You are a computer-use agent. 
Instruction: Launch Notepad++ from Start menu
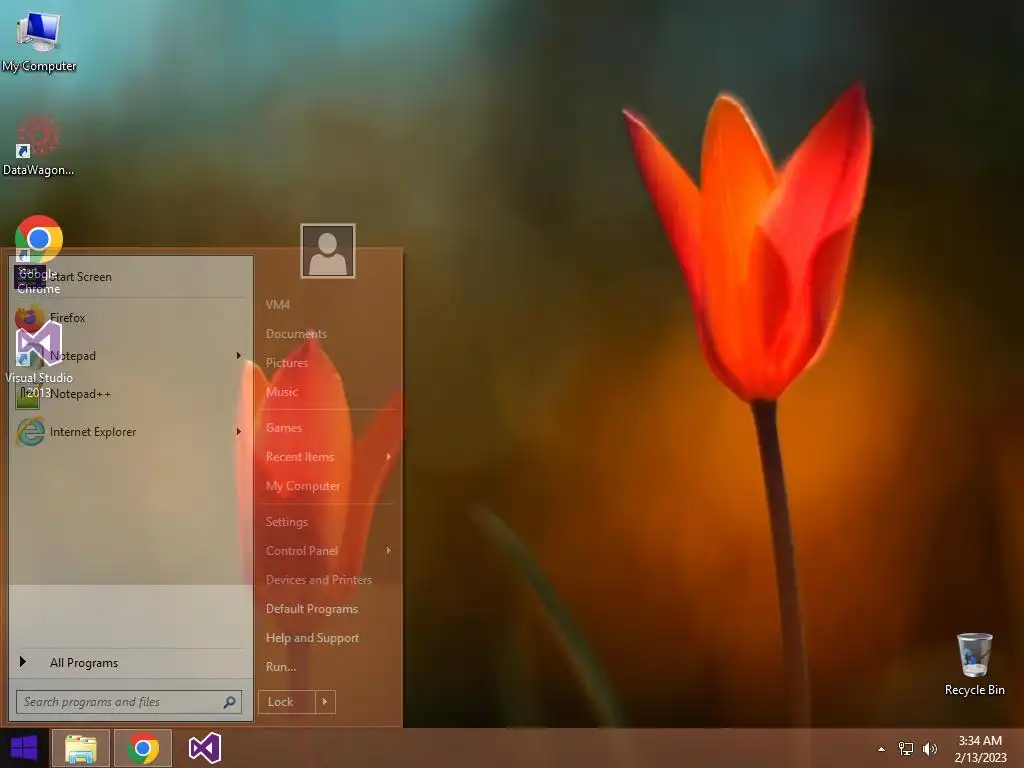[131, 394]
